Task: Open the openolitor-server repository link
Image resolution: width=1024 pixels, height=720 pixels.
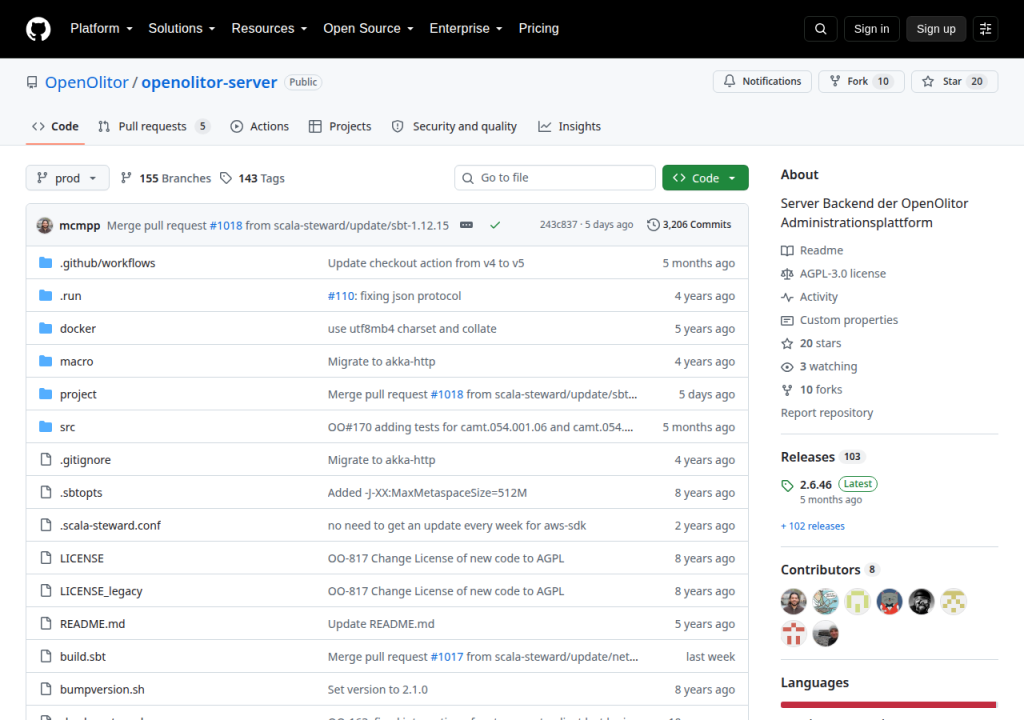Action: (210, 82)
